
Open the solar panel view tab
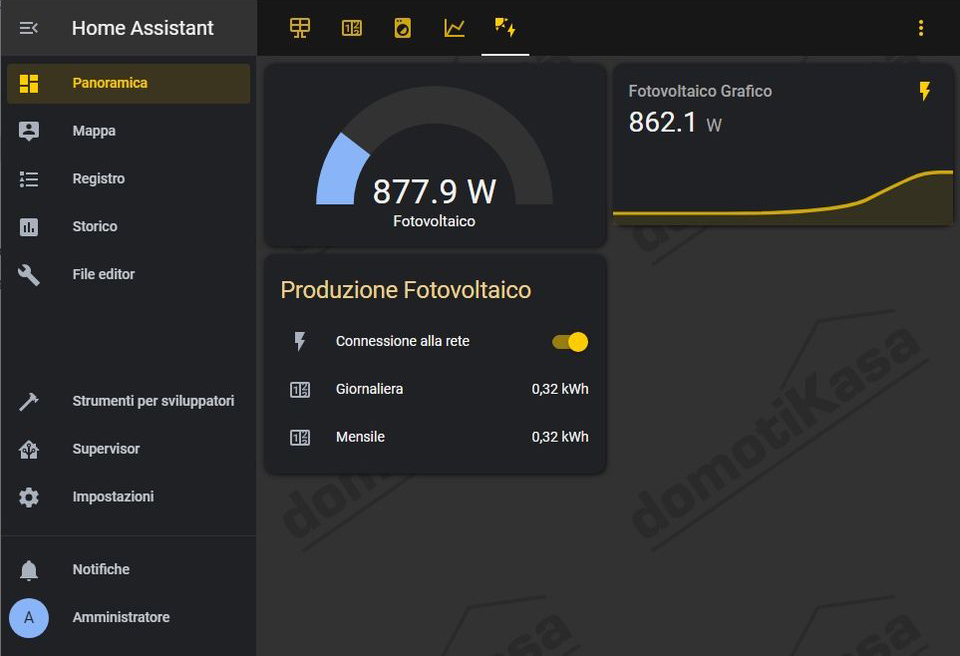point(300,28)
